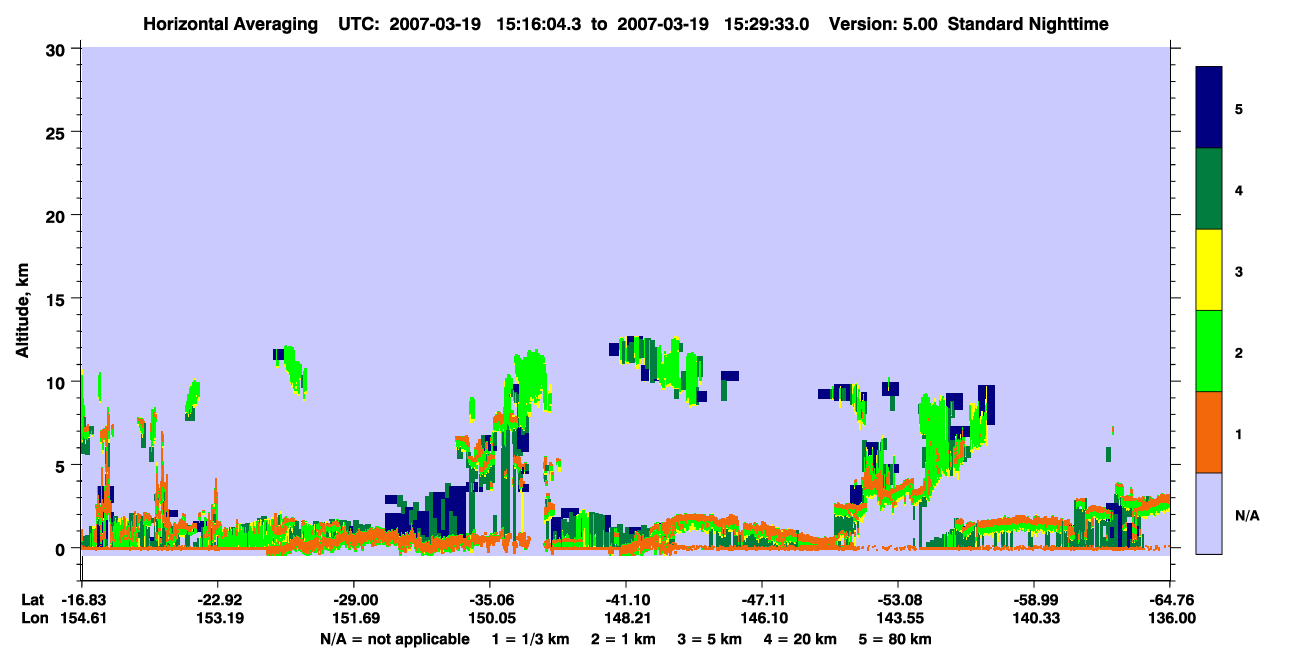
Task: Click the colorbar label 1
Action: (x=1239, y=432)
